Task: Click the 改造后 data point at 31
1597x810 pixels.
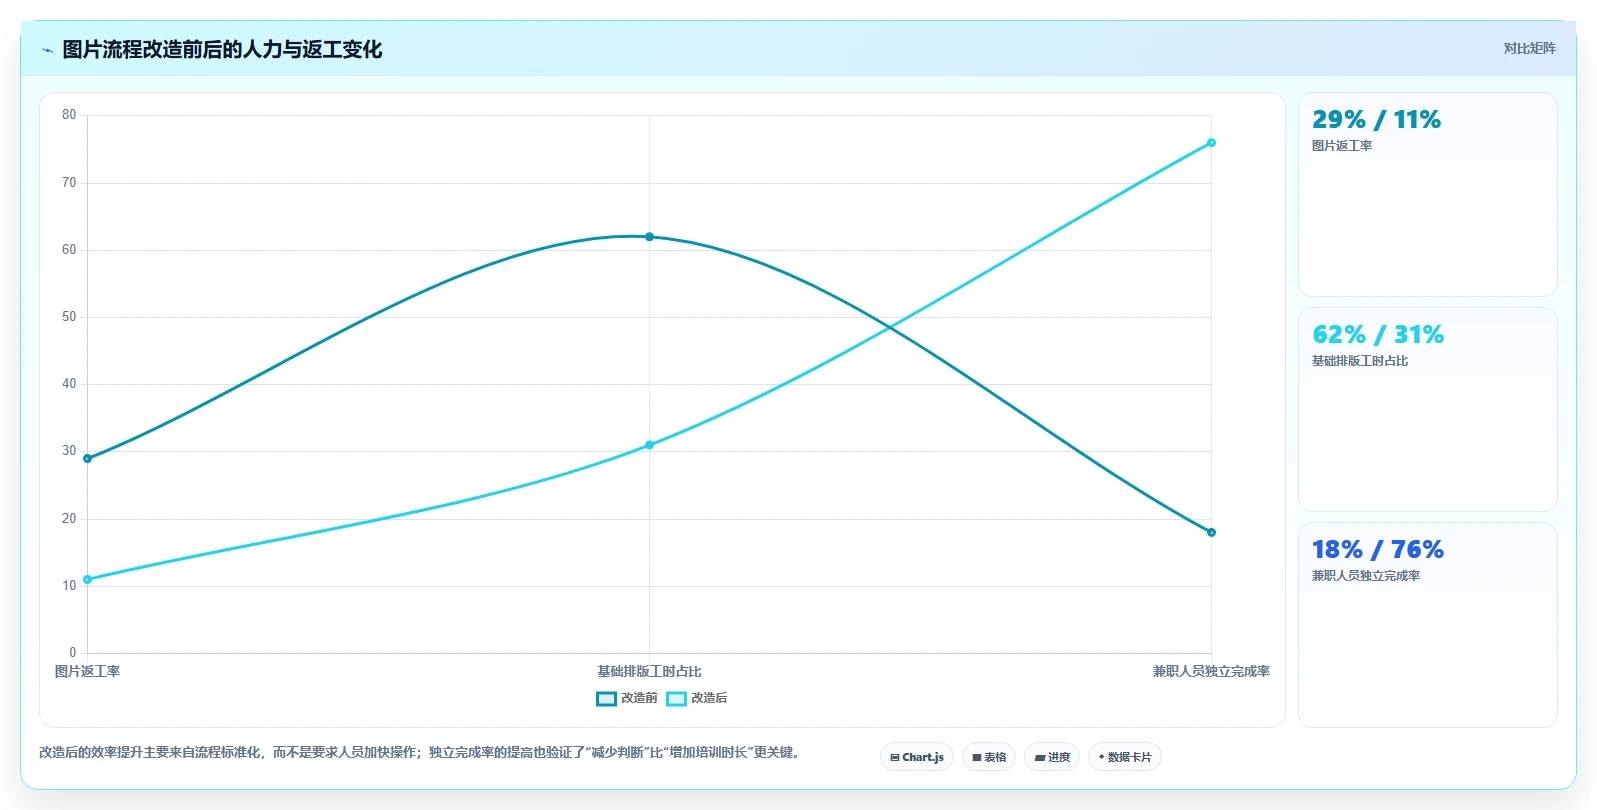Action: [x=649, y=445]
